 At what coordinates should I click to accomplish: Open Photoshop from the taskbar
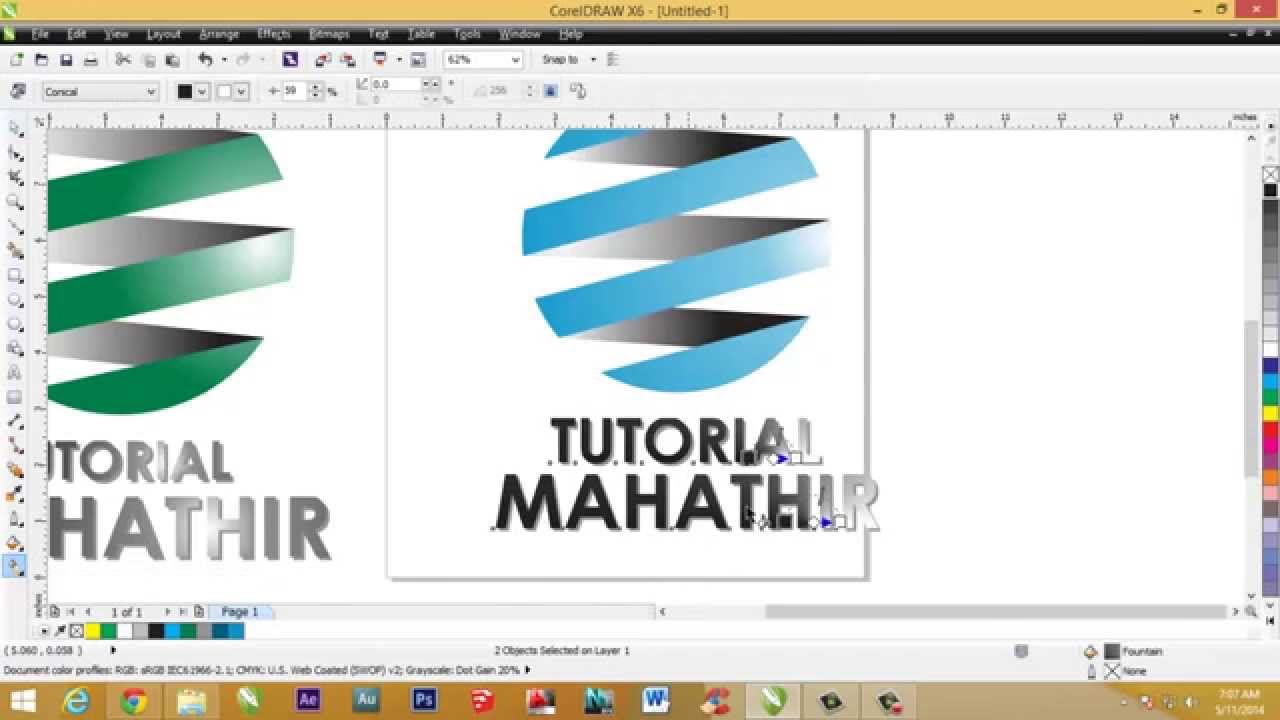[x=423, y=701]
